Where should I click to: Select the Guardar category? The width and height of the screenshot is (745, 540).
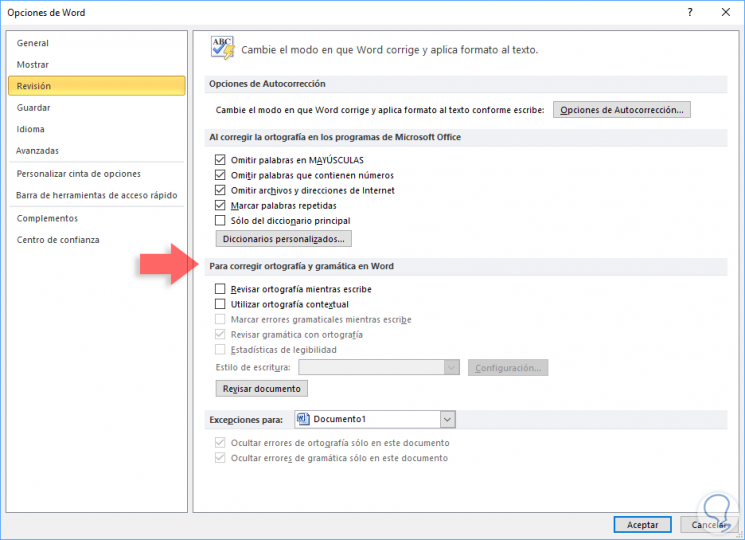97,108
